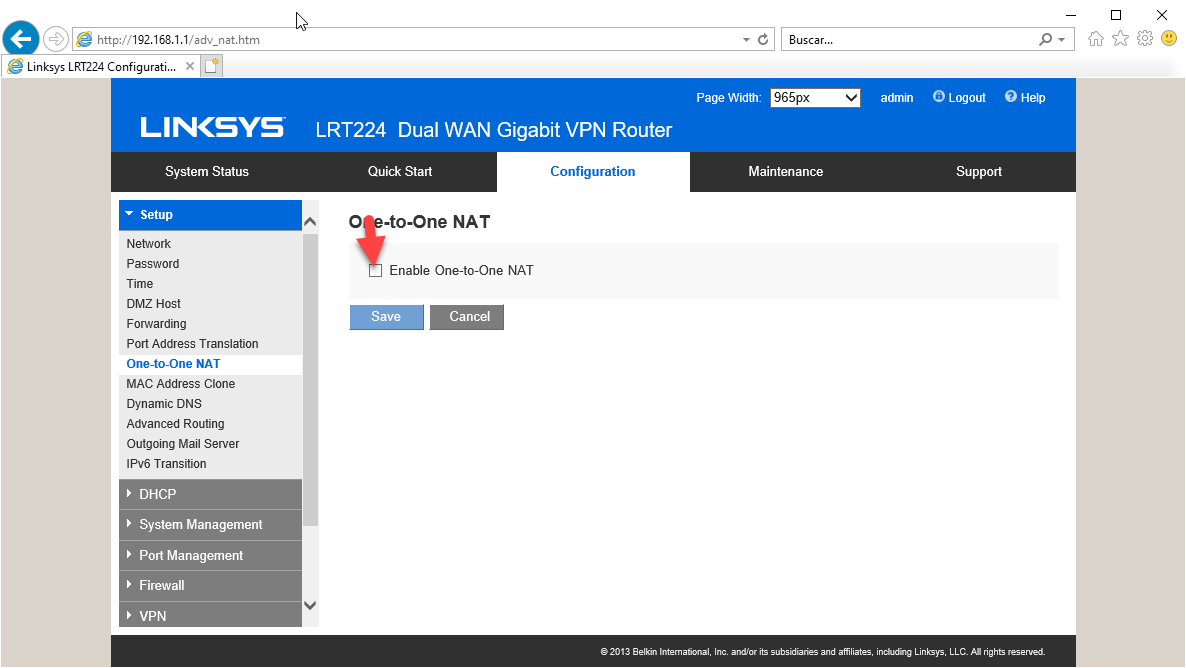Open the Maintenance tab
The height and width of the screenshot is (668, 1186).
coord(785,172)
